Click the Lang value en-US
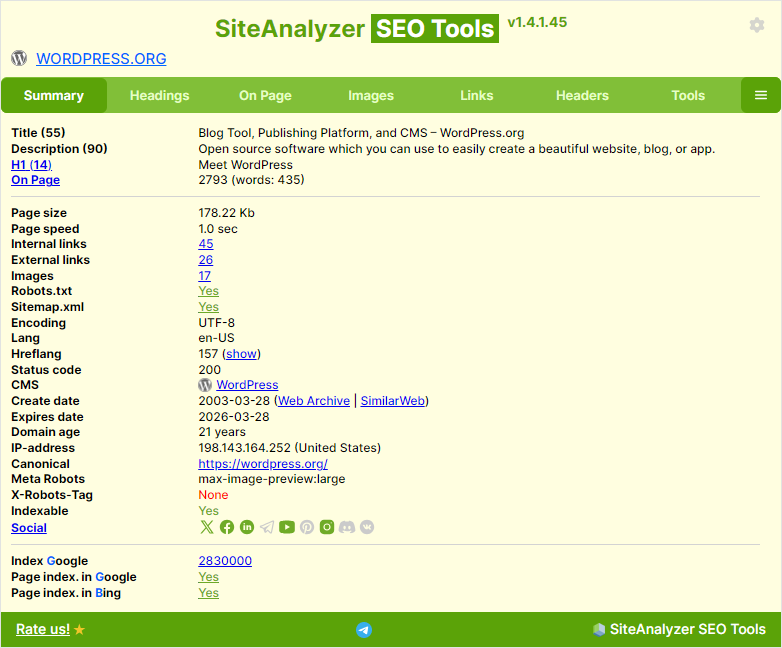The height and width of the screenshot is (648, 782). point(216,338)
